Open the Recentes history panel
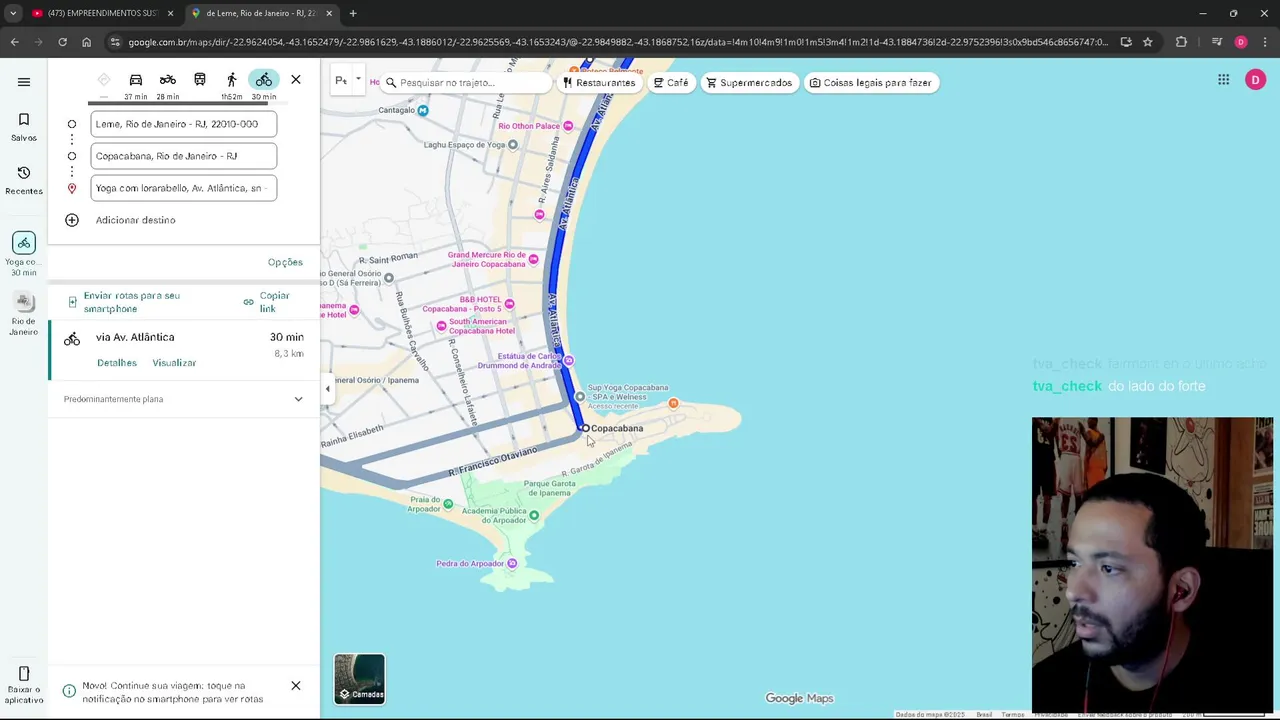Viewport: 1280px width, 720px height. coord(24,181)
